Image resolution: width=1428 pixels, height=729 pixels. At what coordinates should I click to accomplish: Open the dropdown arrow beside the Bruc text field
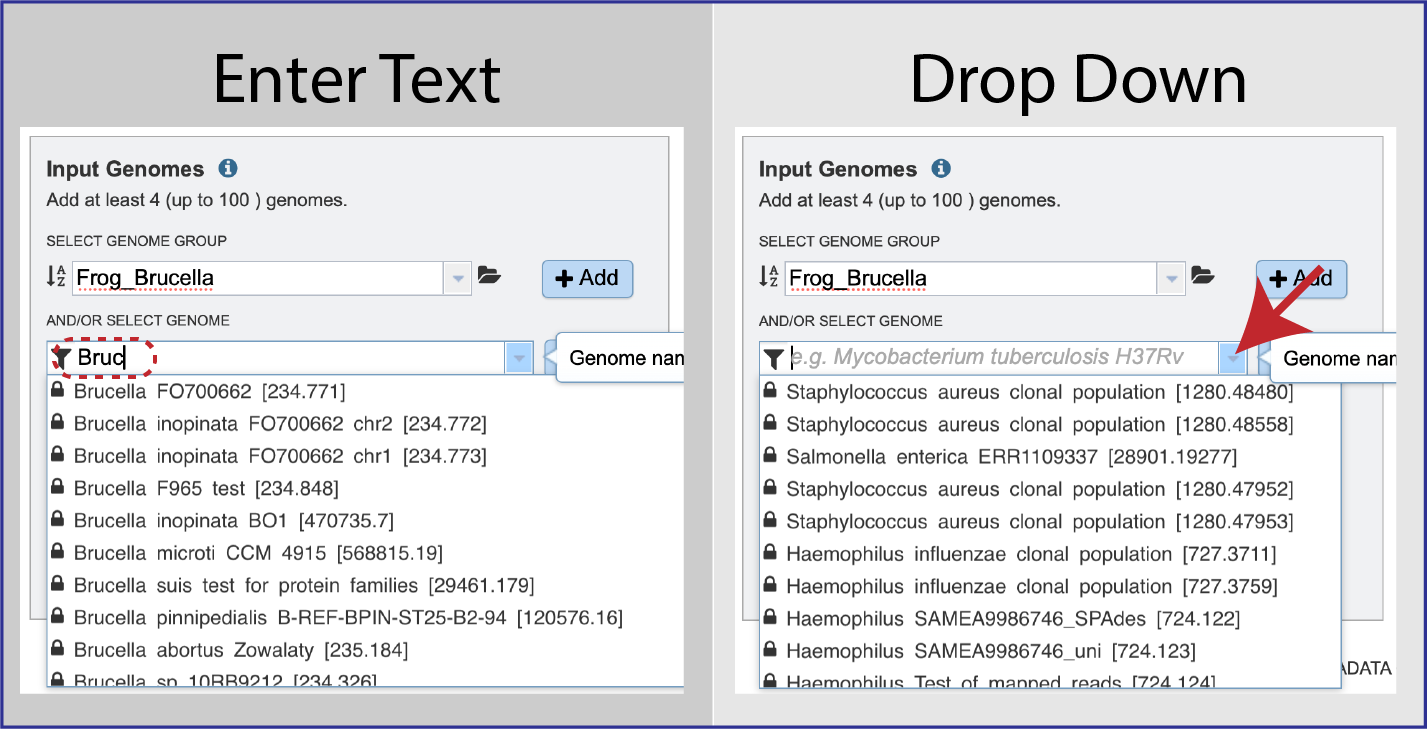click(x=518, y=357)
